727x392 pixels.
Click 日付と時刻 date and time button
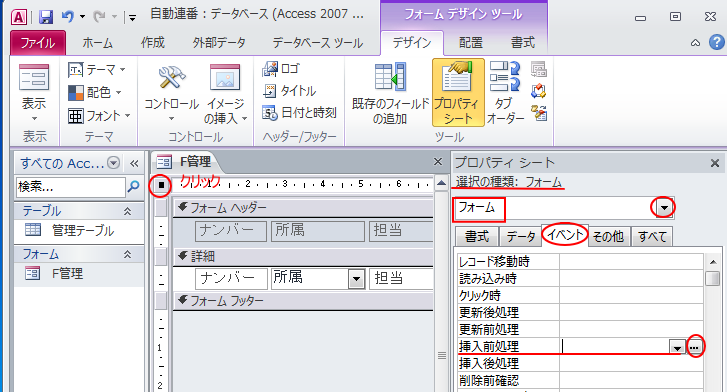(299, 113)
